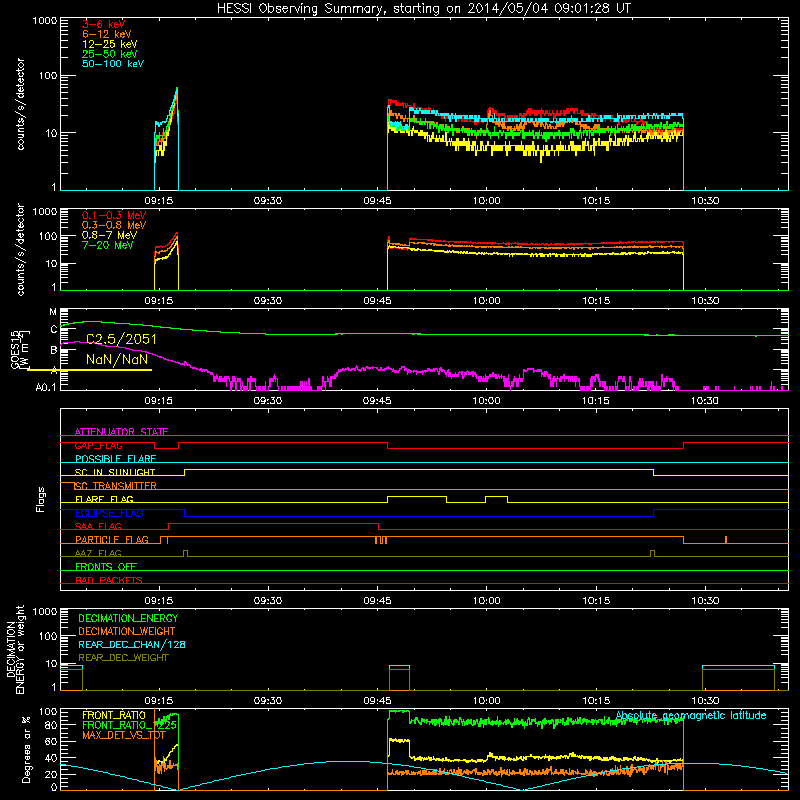Click the 0.1-0.3 MeV legend label
The width and height of the screenshot is (800, 800).
[x=114, y=215]
